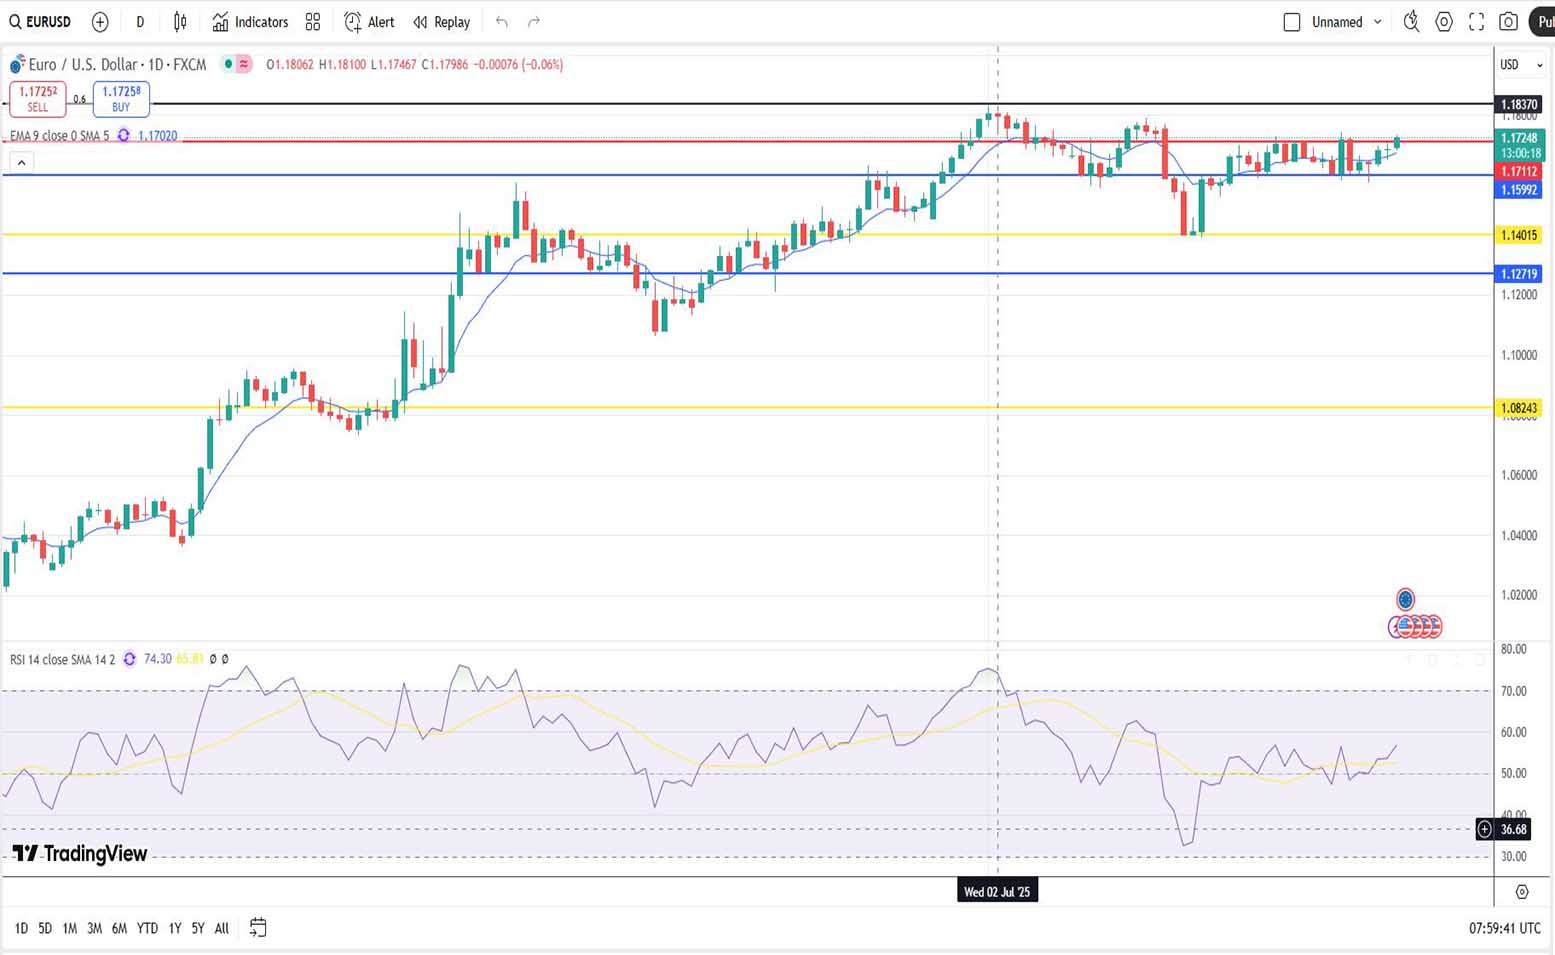
Task: Tick the layout checkbox beside Unnamed
Action: [x=1292, y=22]
